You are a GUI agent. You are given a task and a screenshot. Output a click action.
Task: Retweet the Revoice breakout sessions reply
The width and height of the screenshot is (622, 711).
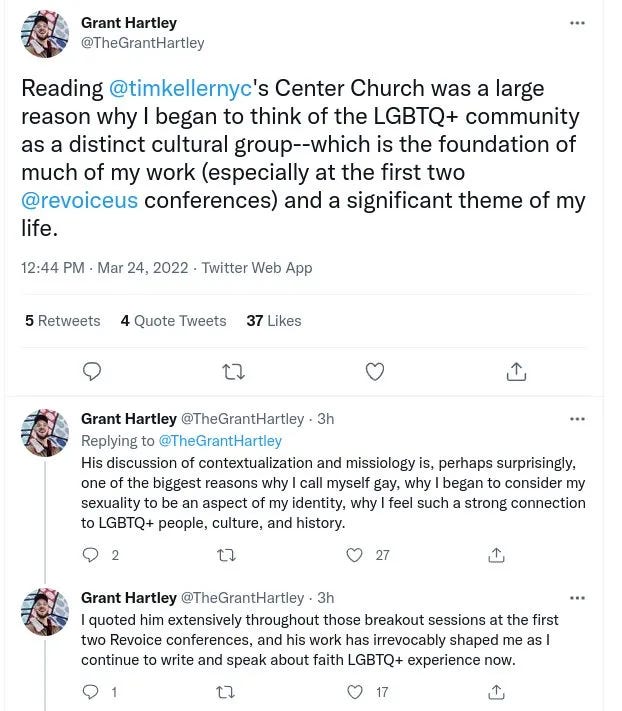pos(226,692)
